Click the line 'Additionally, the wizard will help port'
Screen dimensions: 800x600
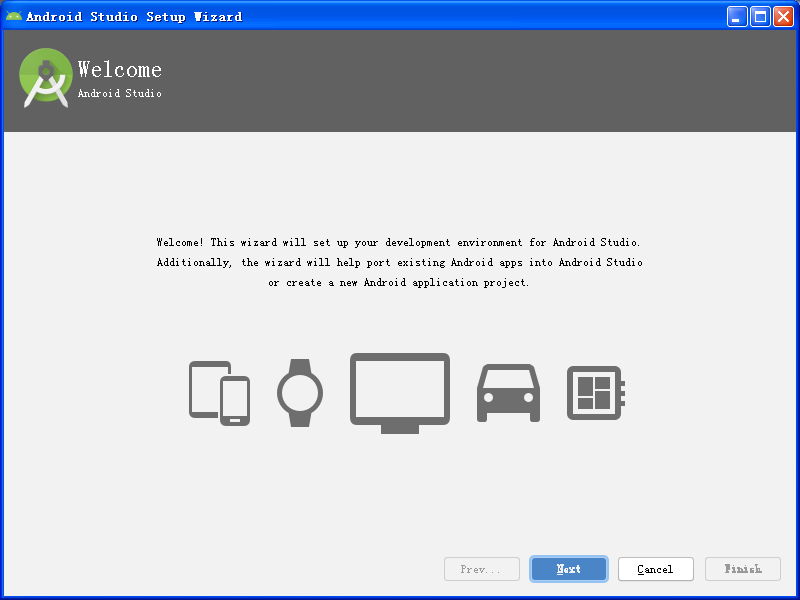pyautogui.click(x=399, y=262)
